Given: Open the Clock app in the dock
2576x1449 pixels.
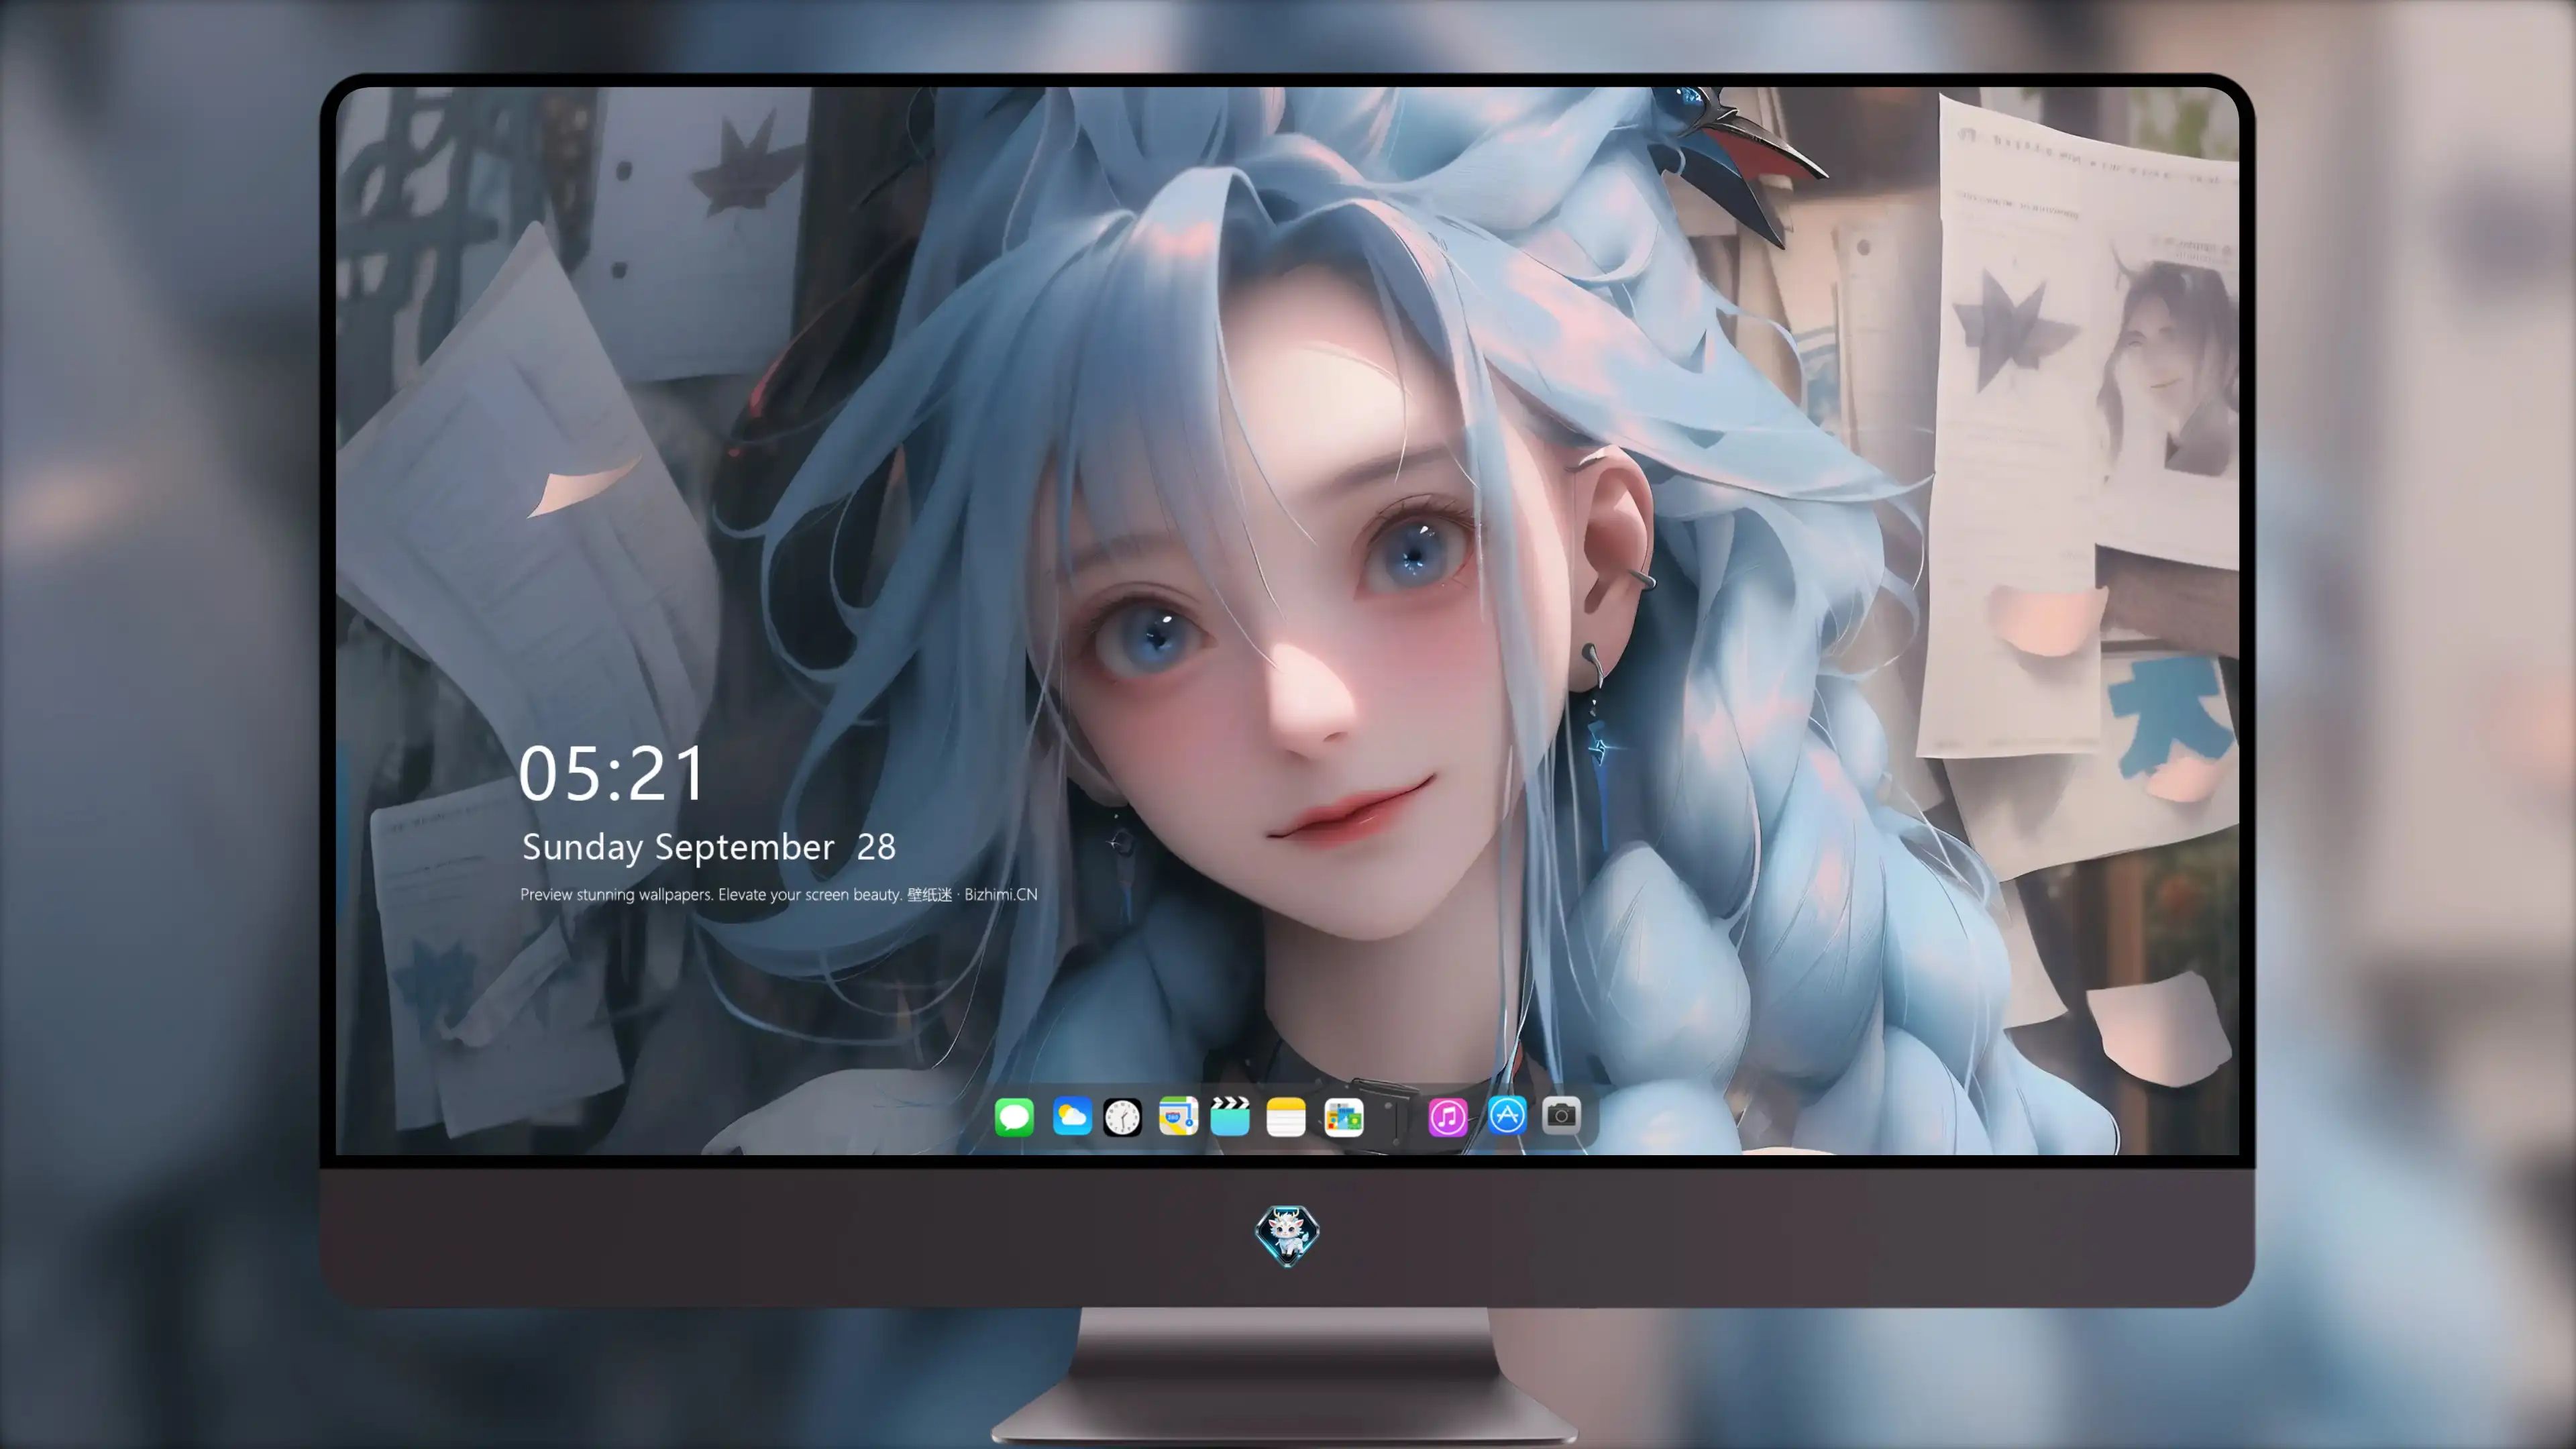Looking at the screenshot, I should [x=1122, y=1117].
